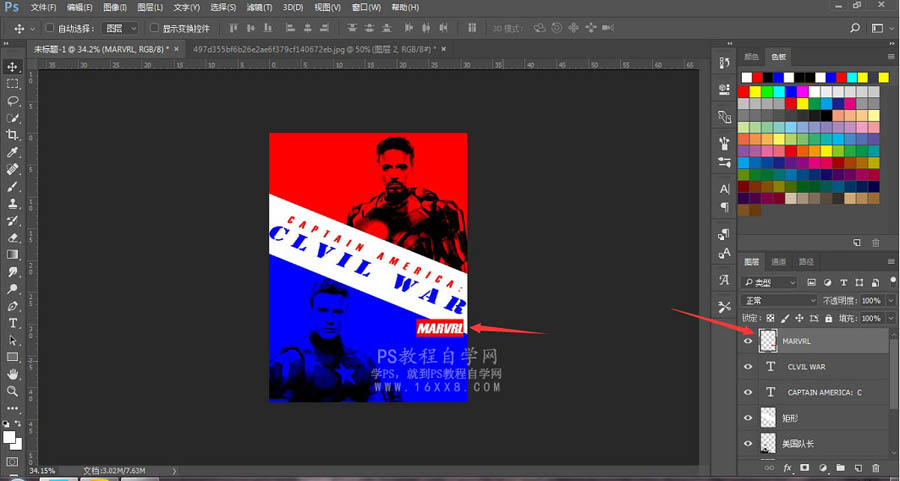This screenshot has height=481, width=900.
Task: Click the trash icon to delete layer
Action: 876,468
